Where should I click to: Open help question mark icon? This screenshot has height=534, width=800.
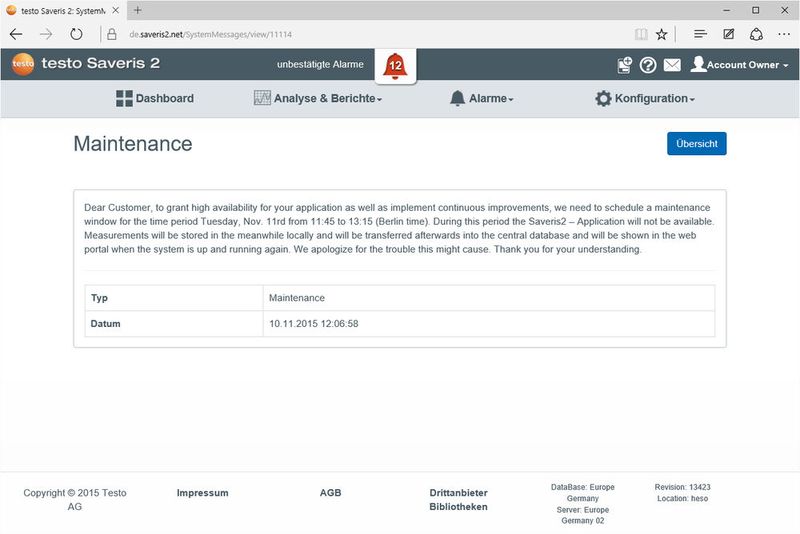click(x=648, y=65)
